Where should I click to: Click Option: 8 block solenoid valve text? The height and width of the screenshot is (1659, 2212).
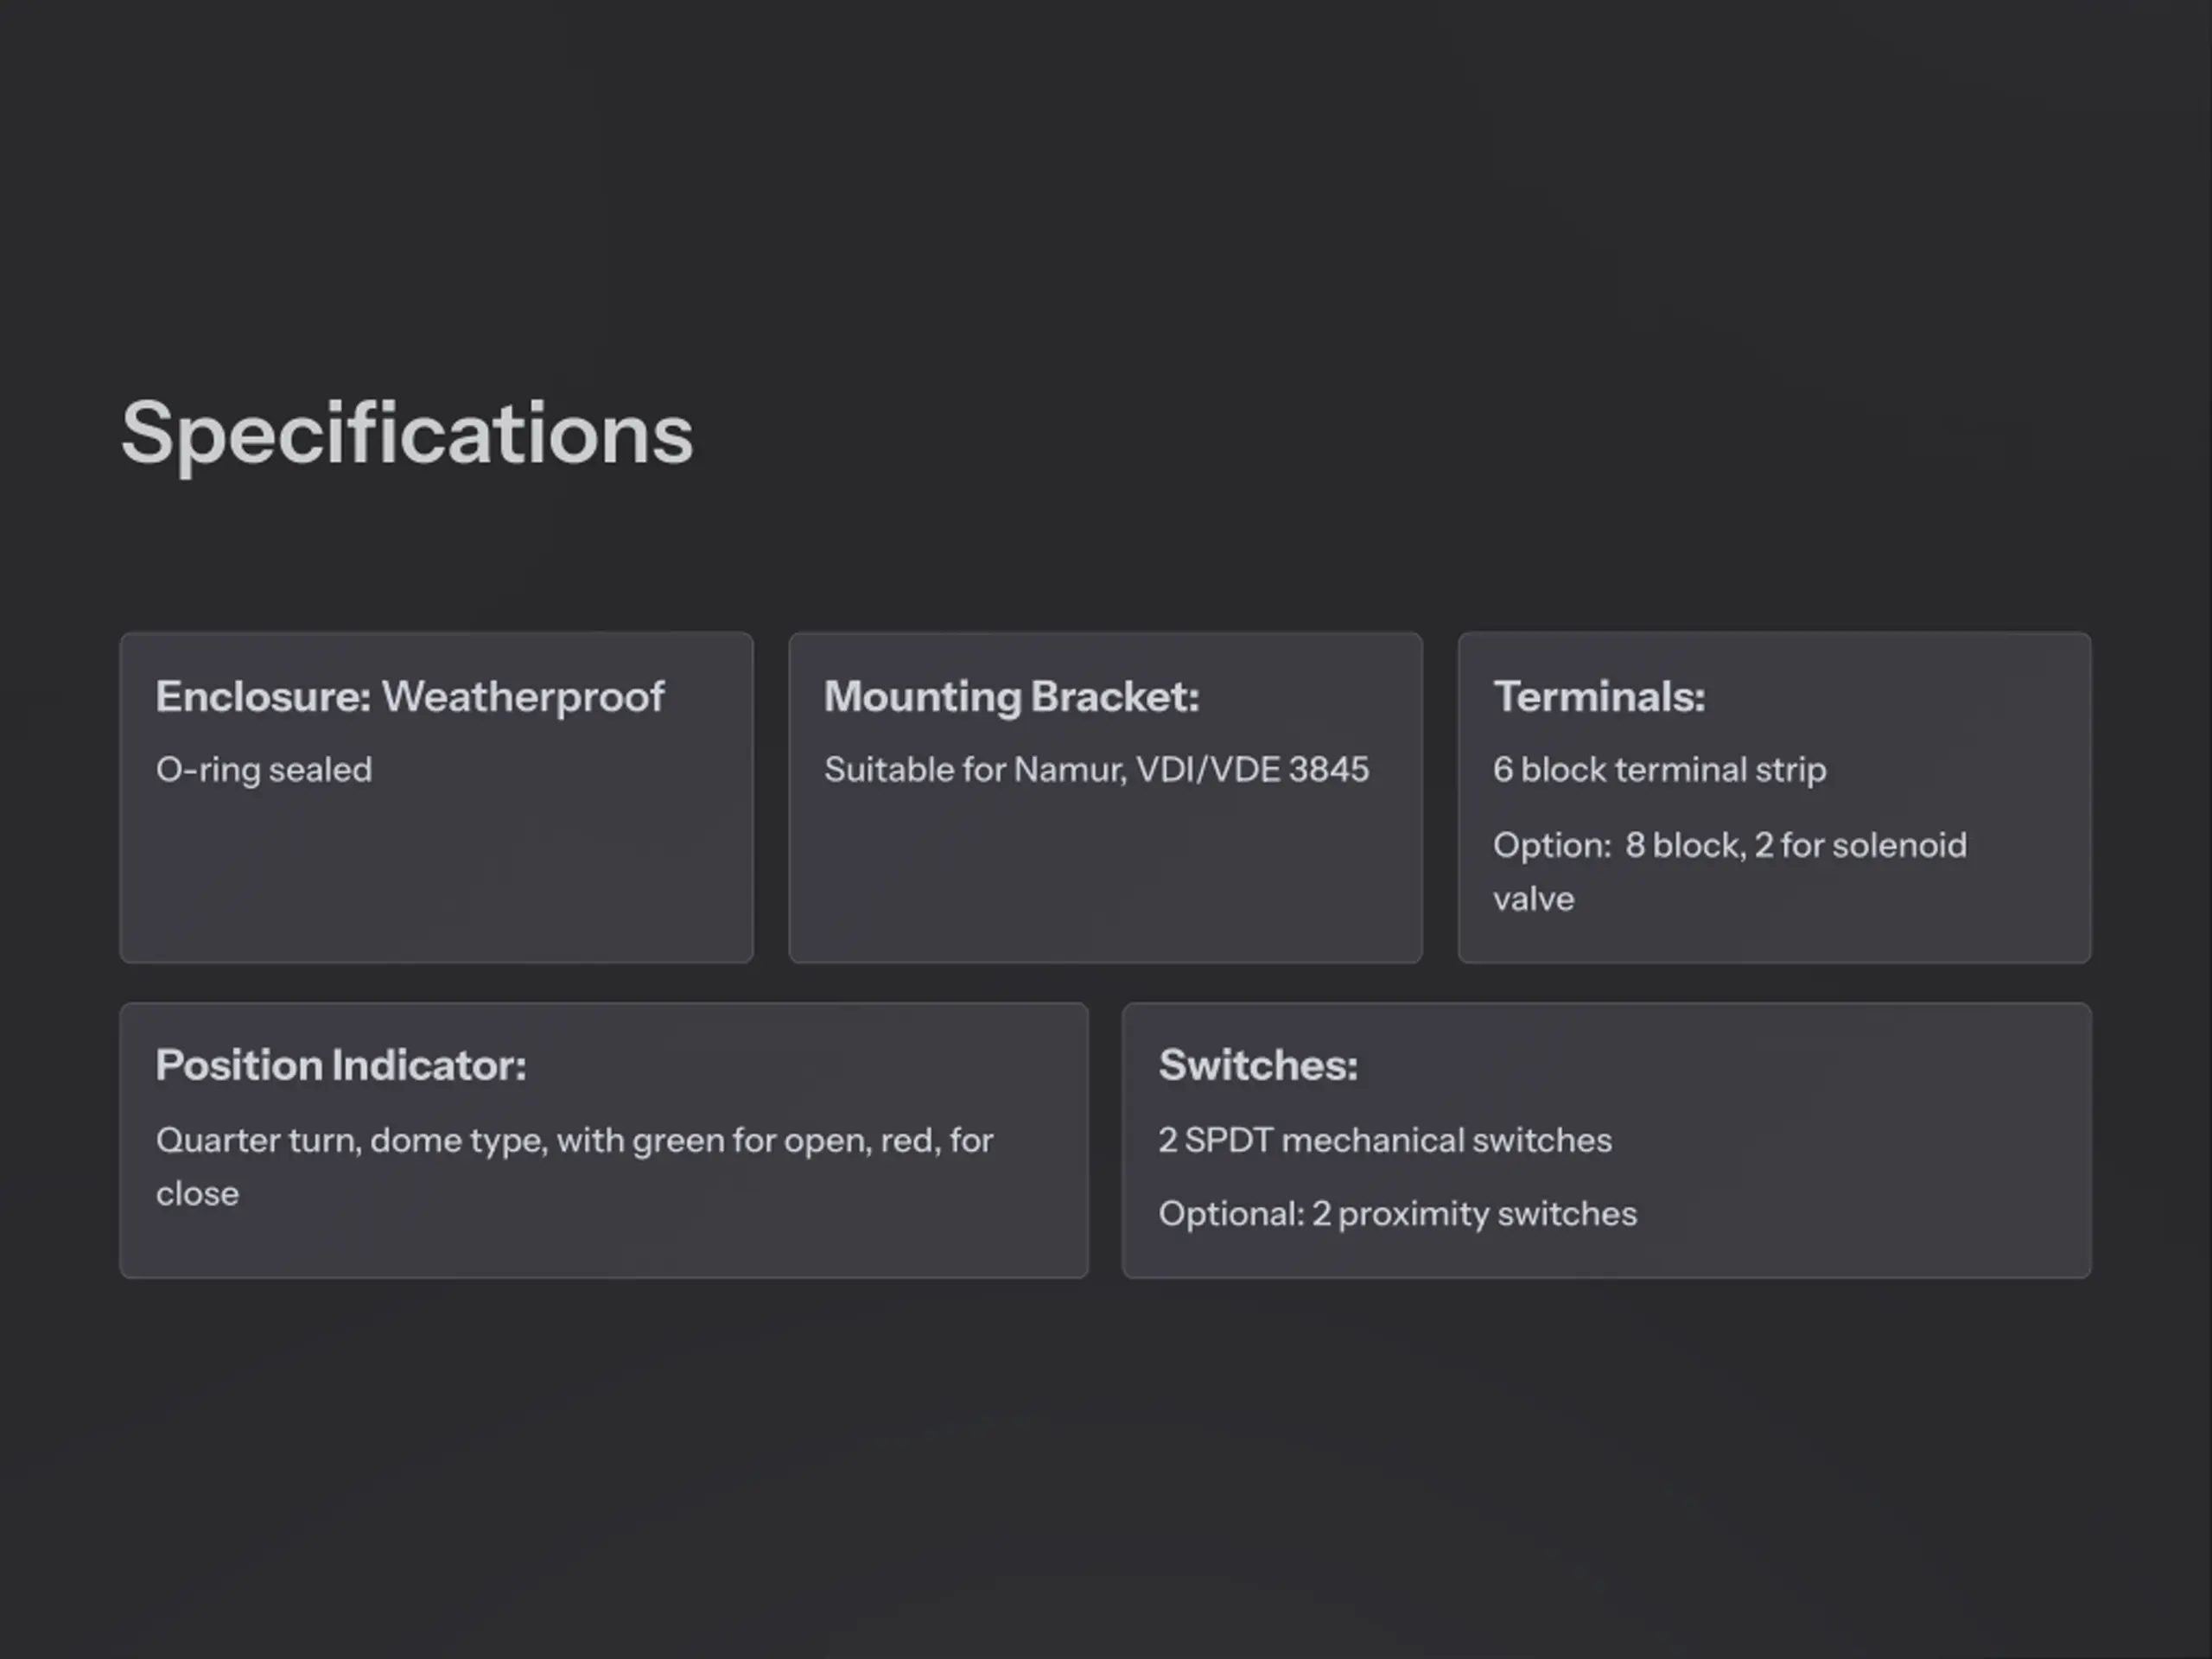coord(1729,872)
